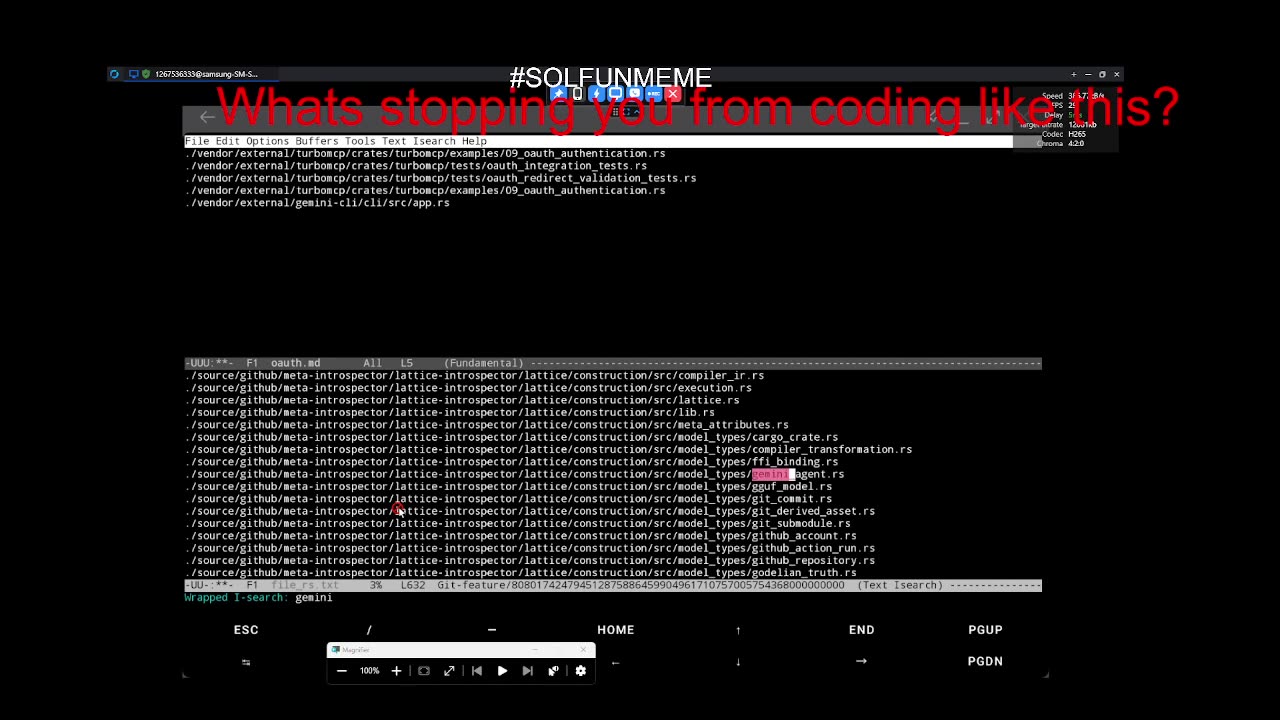The width and height of the screenshot is (1280, 720).
Task: Tap the PGDN key
Action: tap(985, 661)
